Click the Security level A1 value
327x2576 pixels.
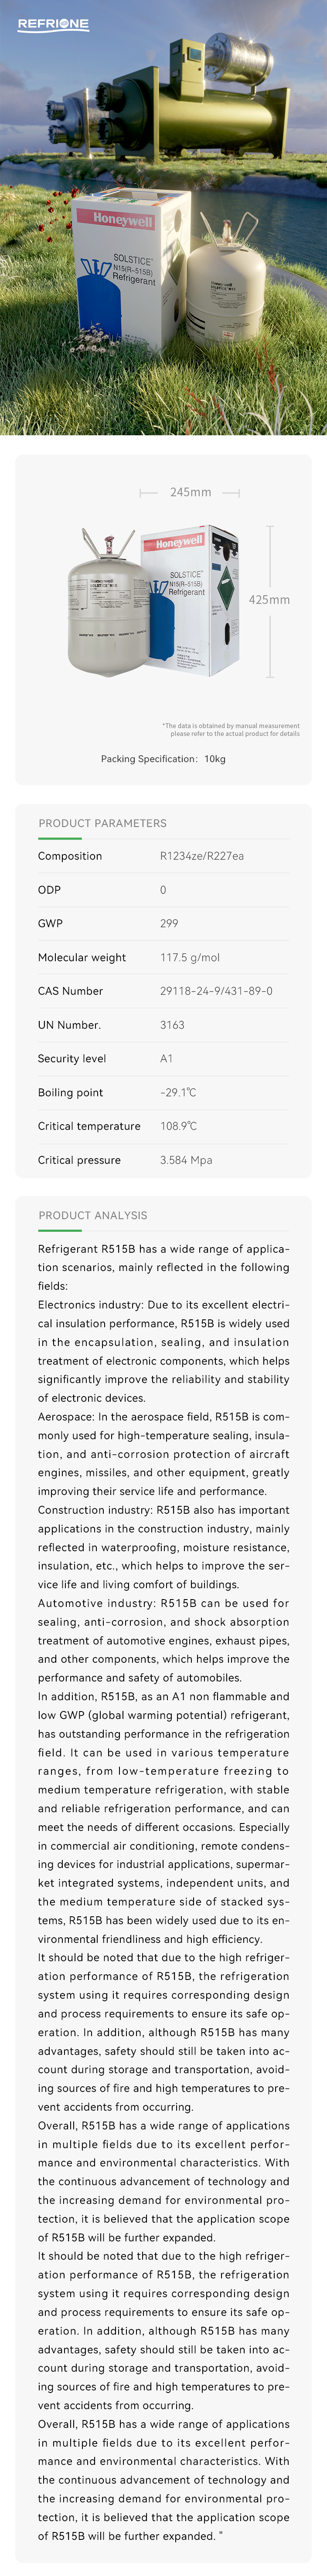pyautogui.click(x=166, y=1058)
